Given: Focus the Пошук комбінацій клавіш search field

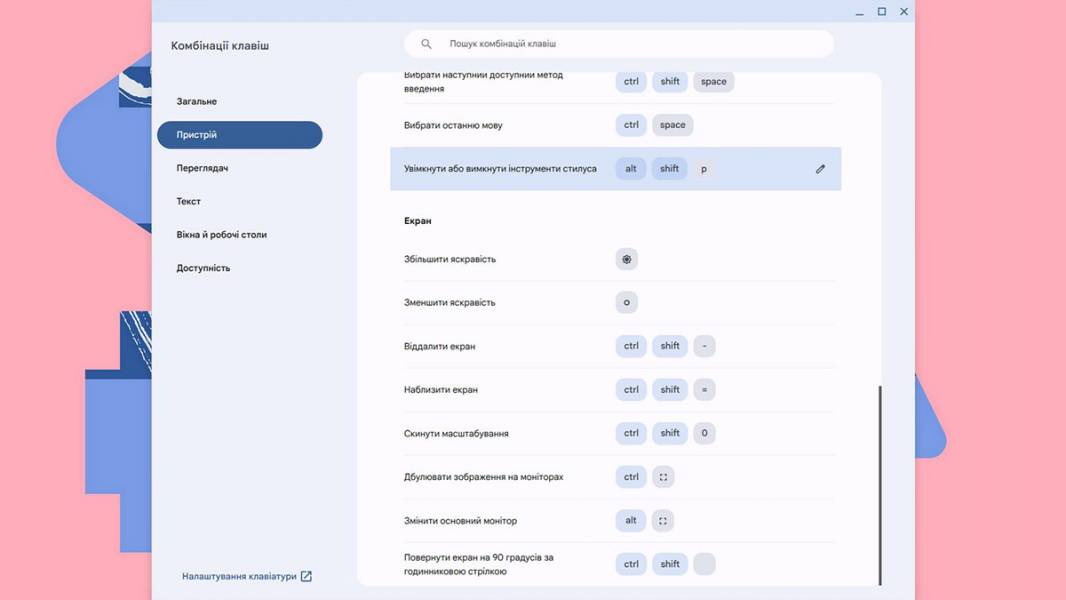Looking at the screenshot, I should click(x=619, y=43).
